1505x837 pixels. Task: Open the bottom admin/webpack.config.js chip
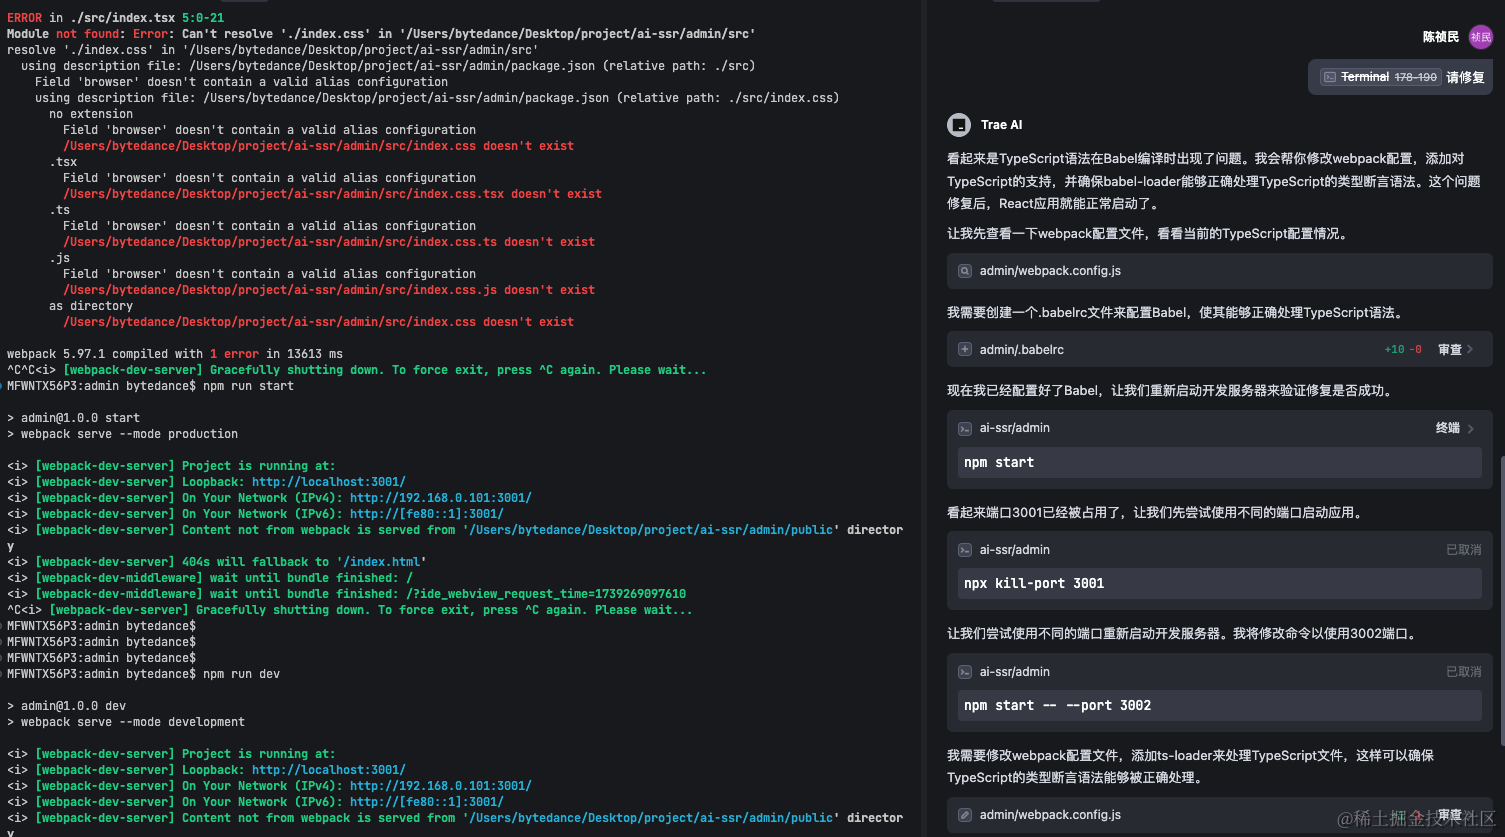[1220, 815]
